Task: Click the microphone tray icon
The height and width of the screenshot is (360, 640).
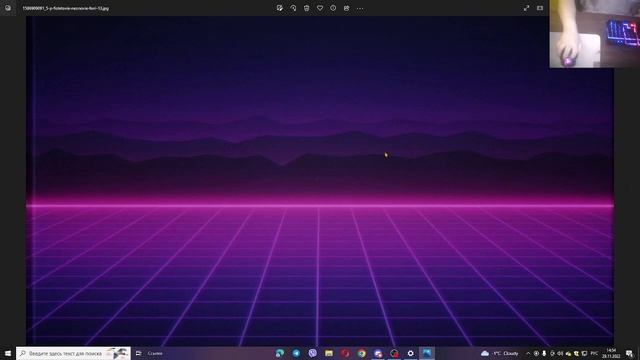Action: (x=544, y=353)
